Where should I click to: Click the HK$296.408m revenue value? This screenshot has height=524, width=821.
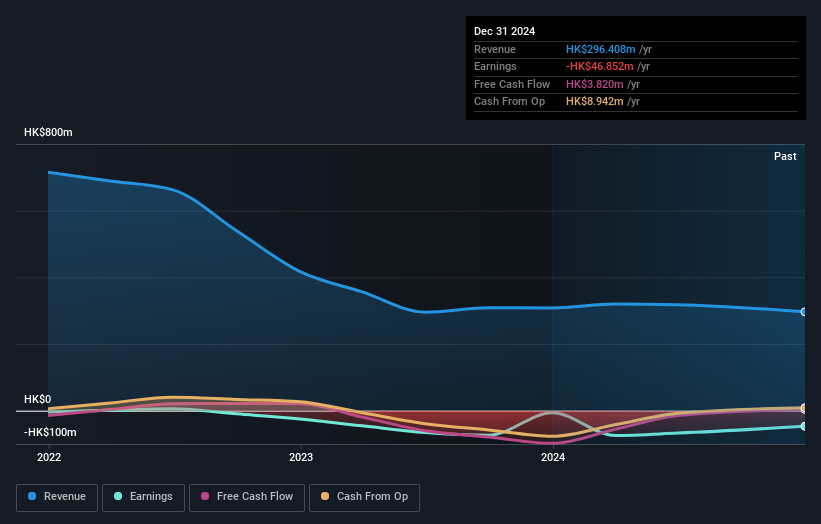601,49
